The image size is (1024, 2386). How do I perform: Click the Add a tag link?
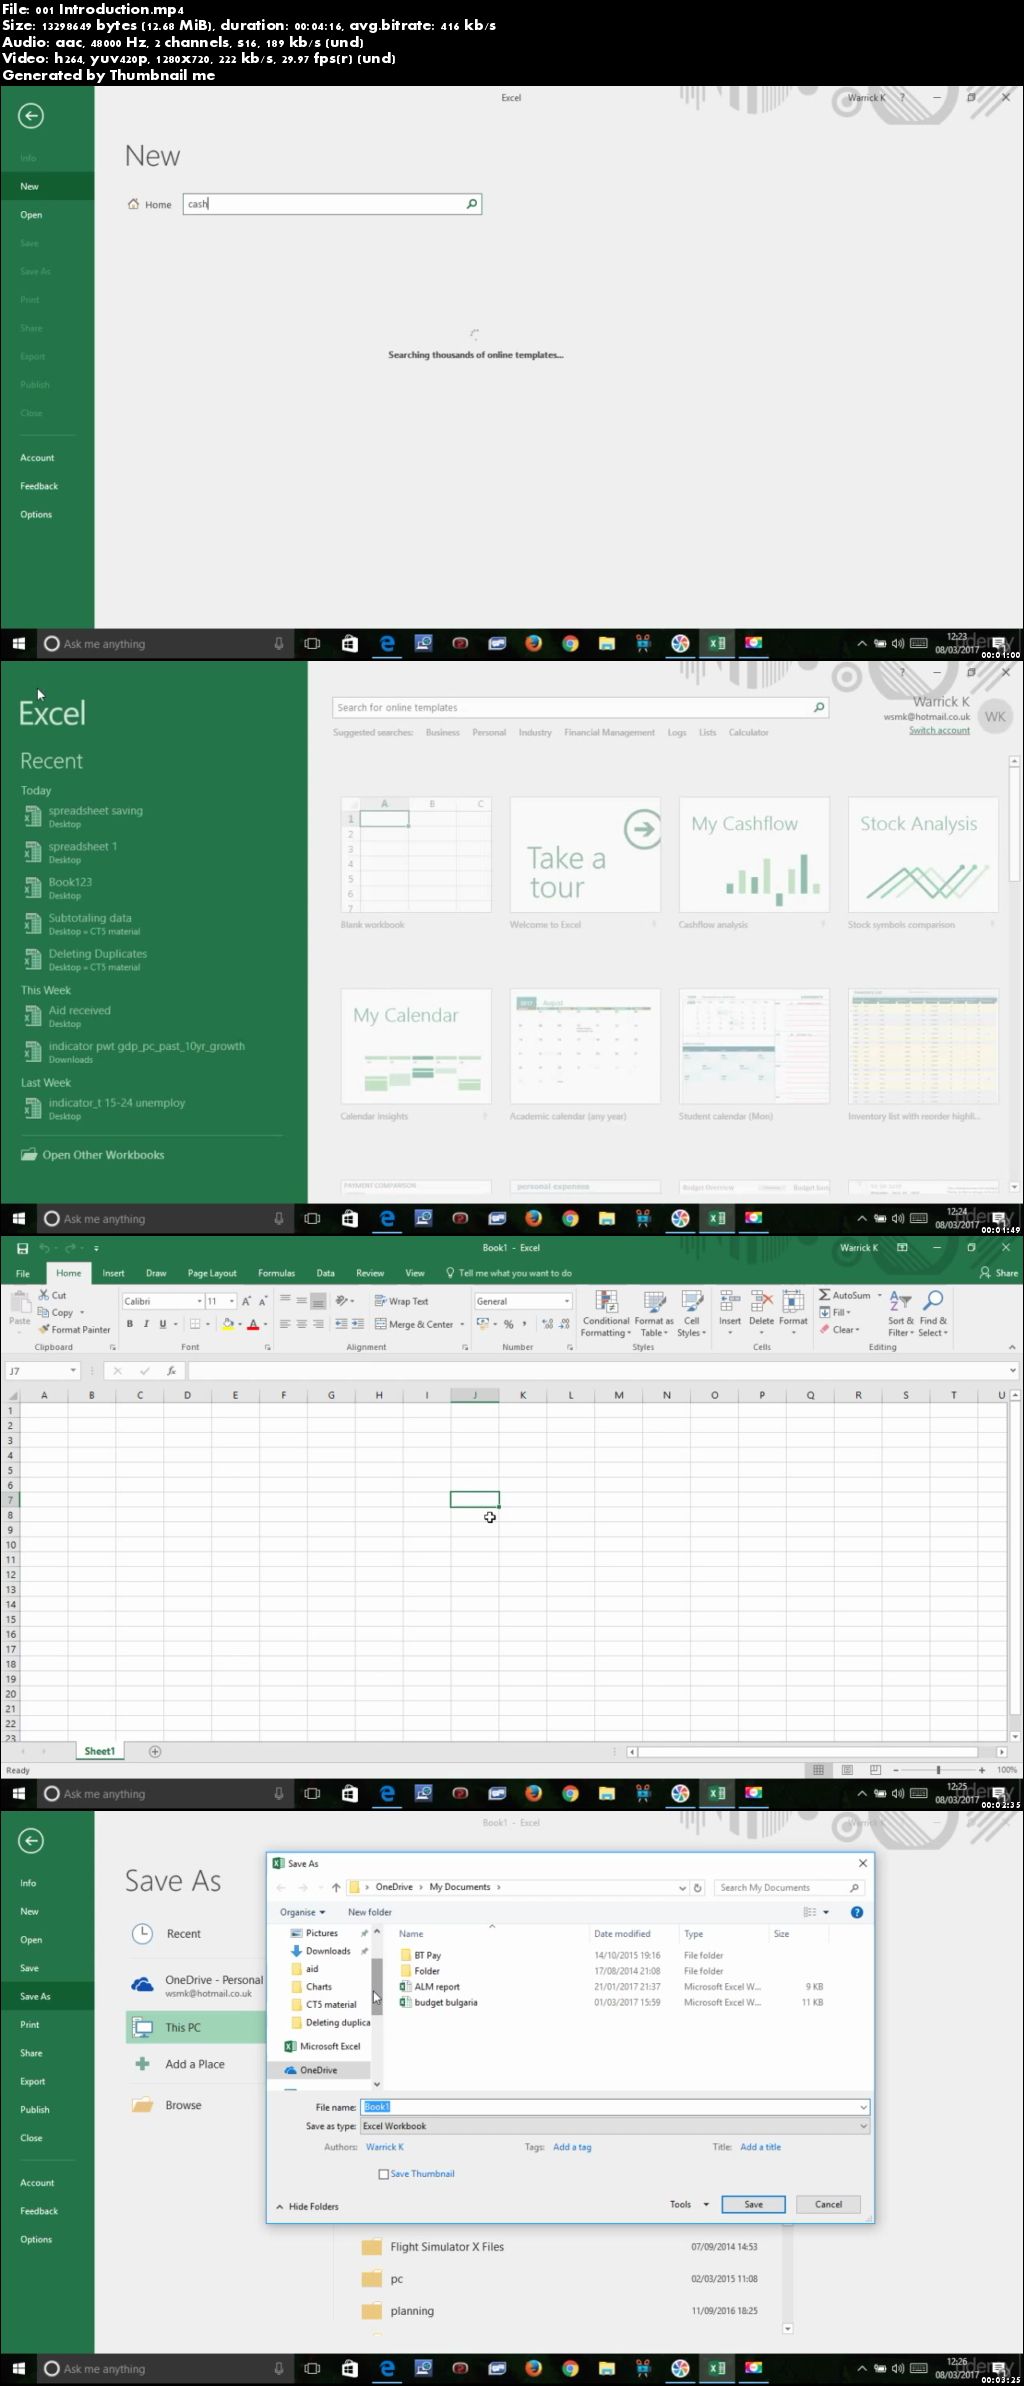[572, 2147]
